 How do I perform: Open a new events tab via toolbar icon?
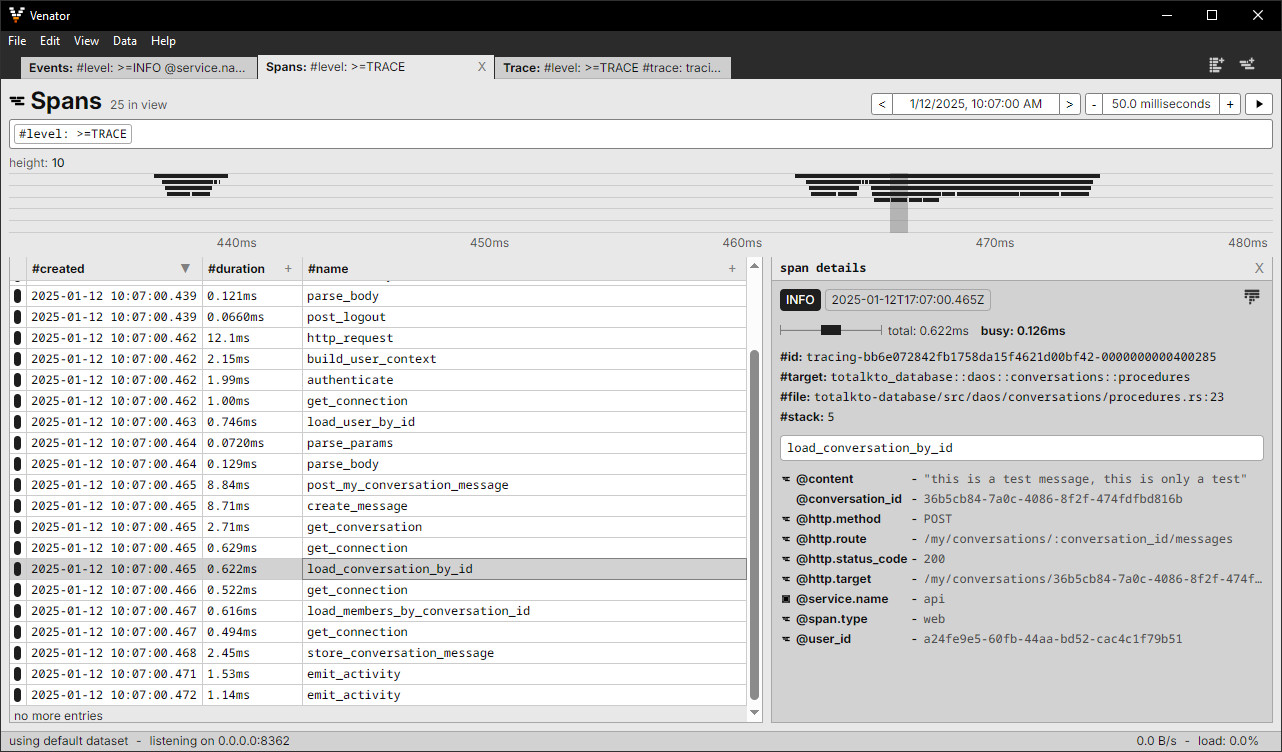1216,64
